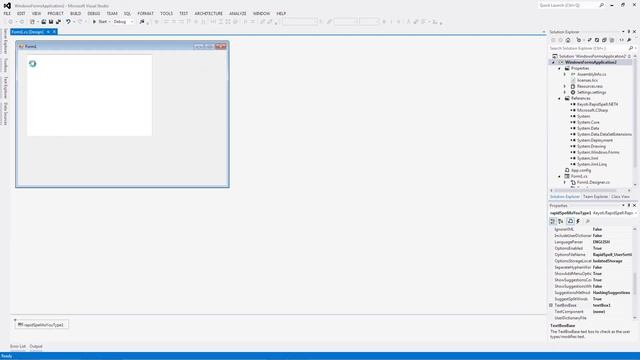Select the Categorized view icon in Properties

pos(552,221)
